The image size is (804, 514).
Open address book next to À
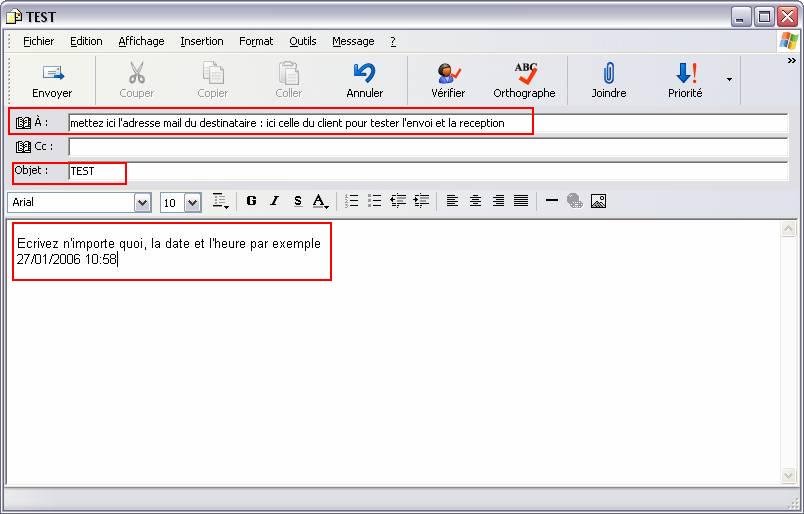click(x=23, y=123)
